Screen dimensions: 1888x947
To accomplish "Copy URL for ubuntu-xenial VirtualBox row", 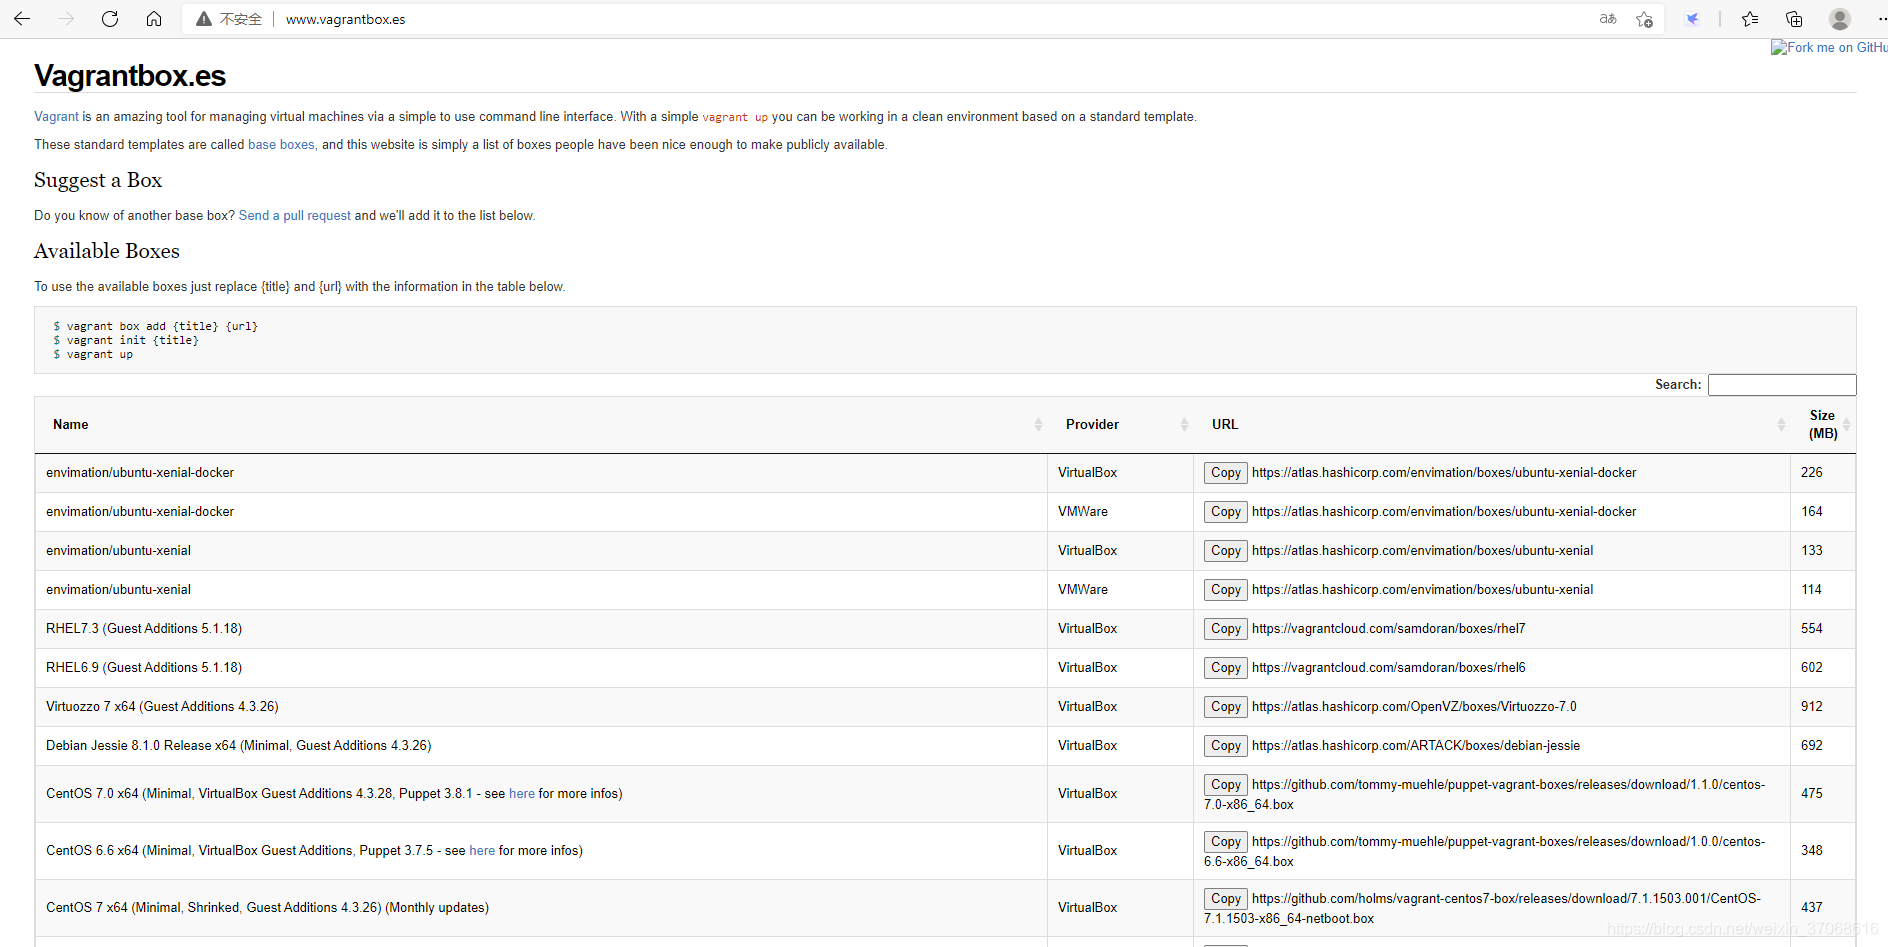I will [1226, 551].
